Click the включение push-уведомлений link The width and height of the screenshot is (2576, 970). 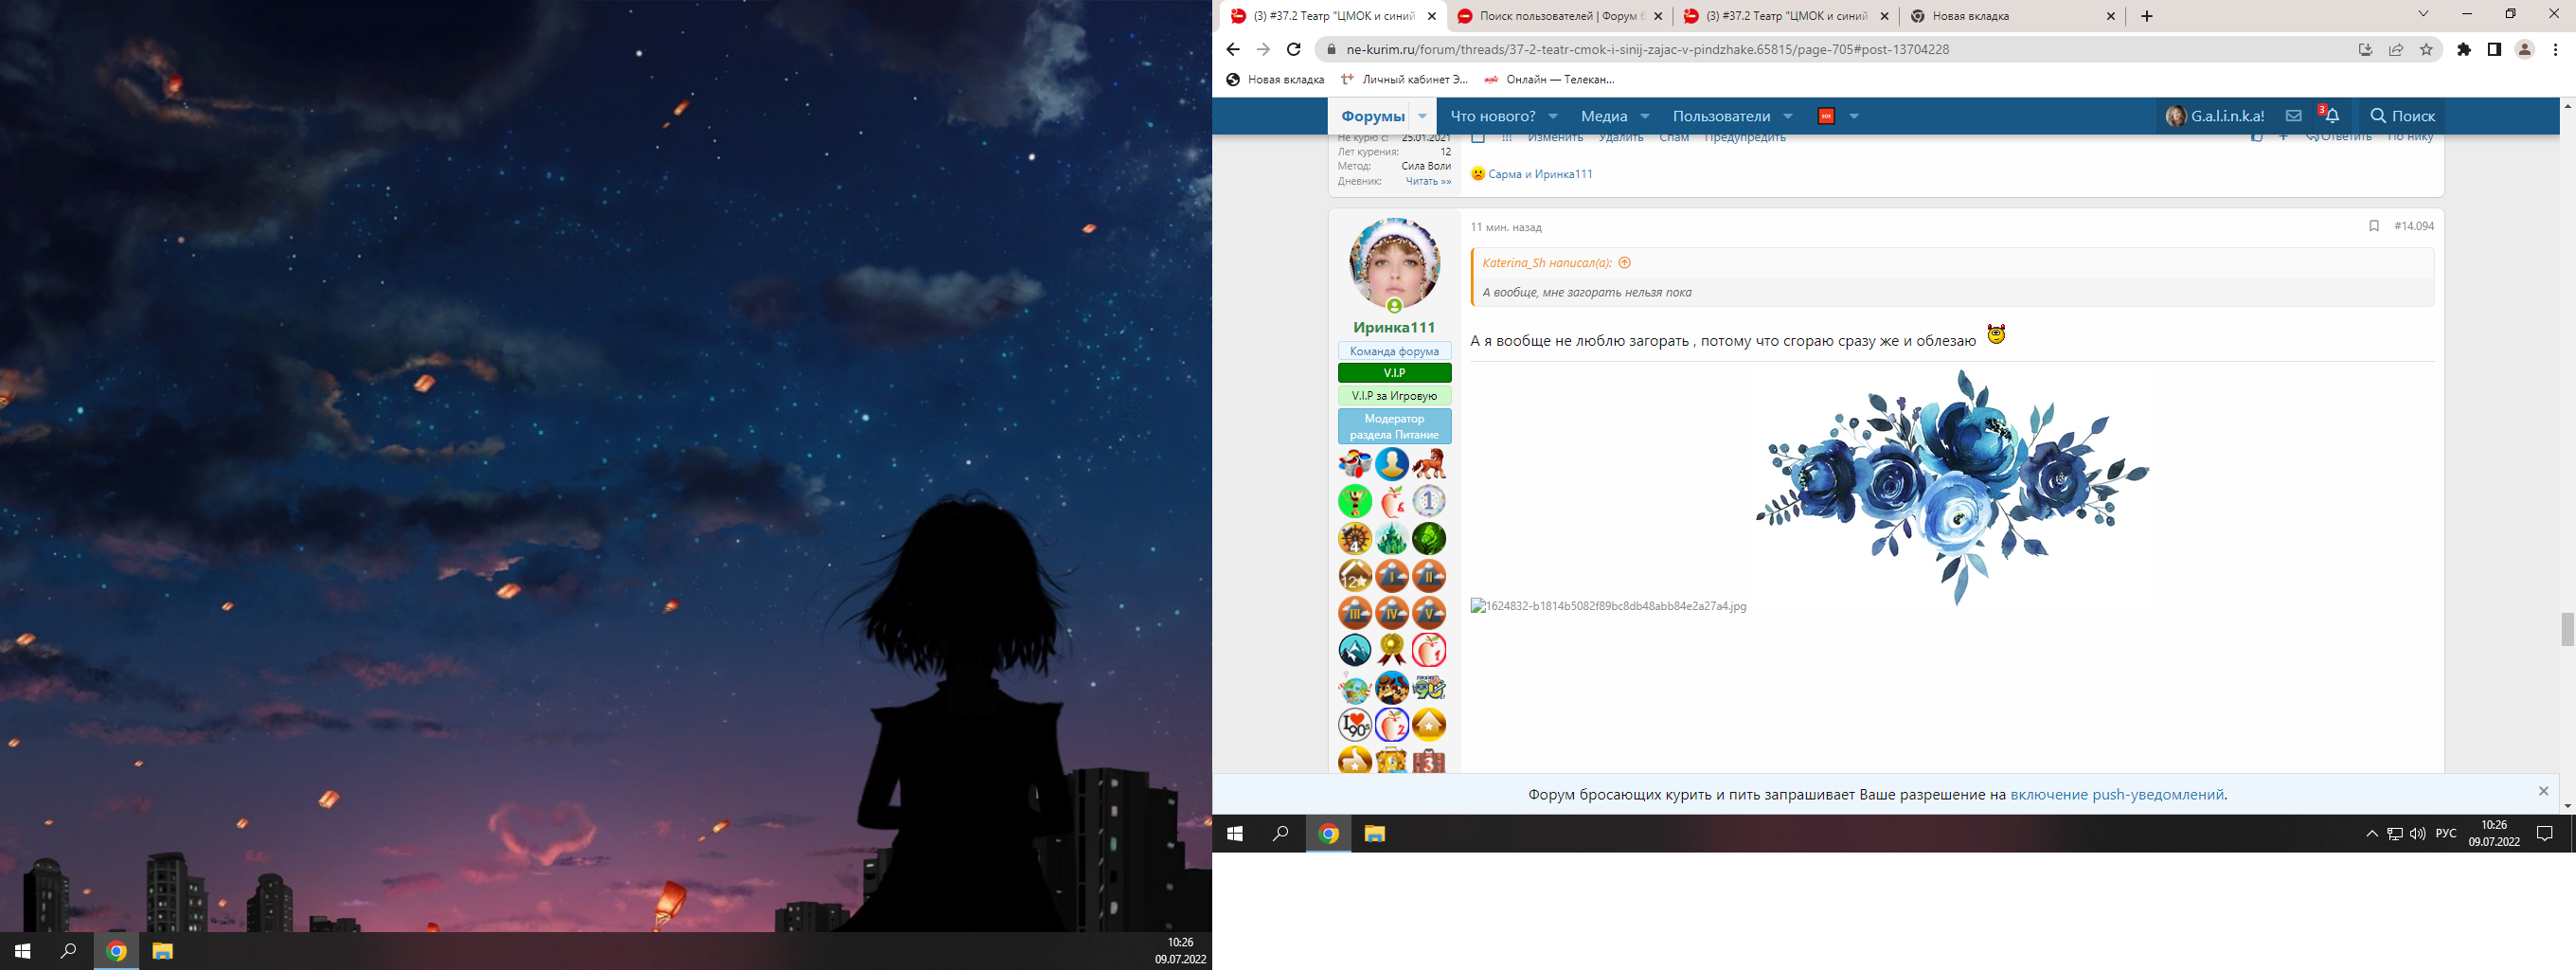click(2117, 795)
